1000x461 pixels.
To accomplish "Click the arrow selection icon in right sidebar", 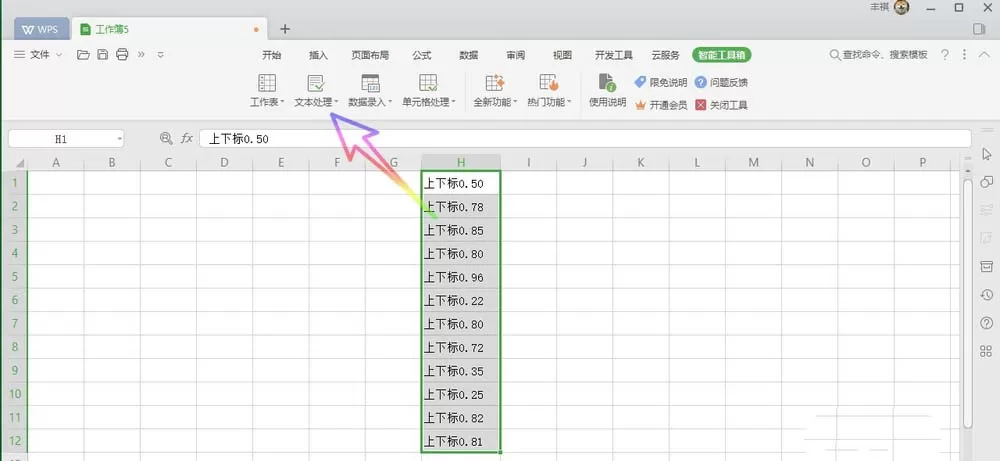I will coord(987,154).
